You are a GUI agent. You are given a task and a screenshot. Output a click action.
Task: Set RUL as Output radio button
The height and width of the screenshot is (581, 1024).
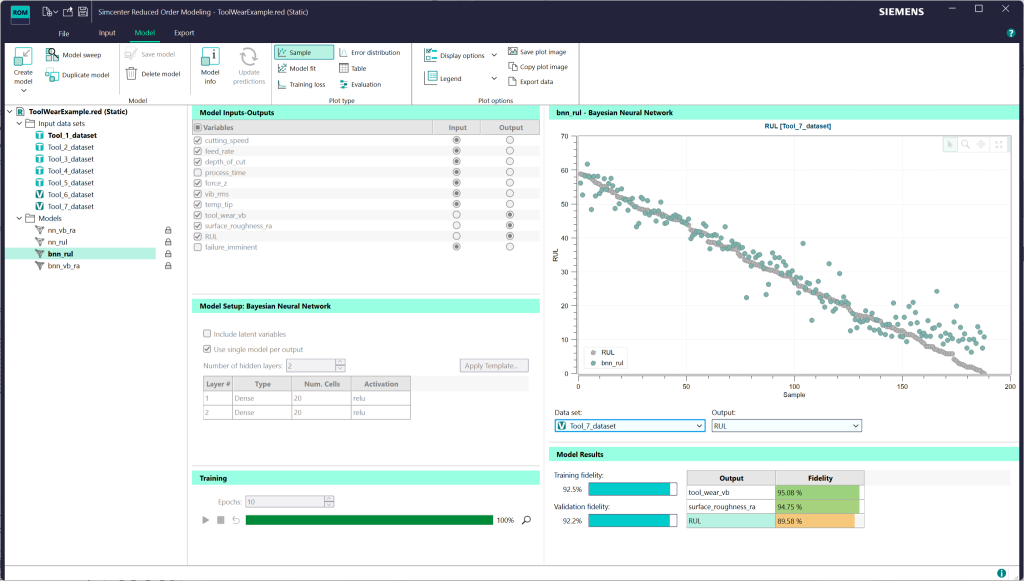point(509,236)
